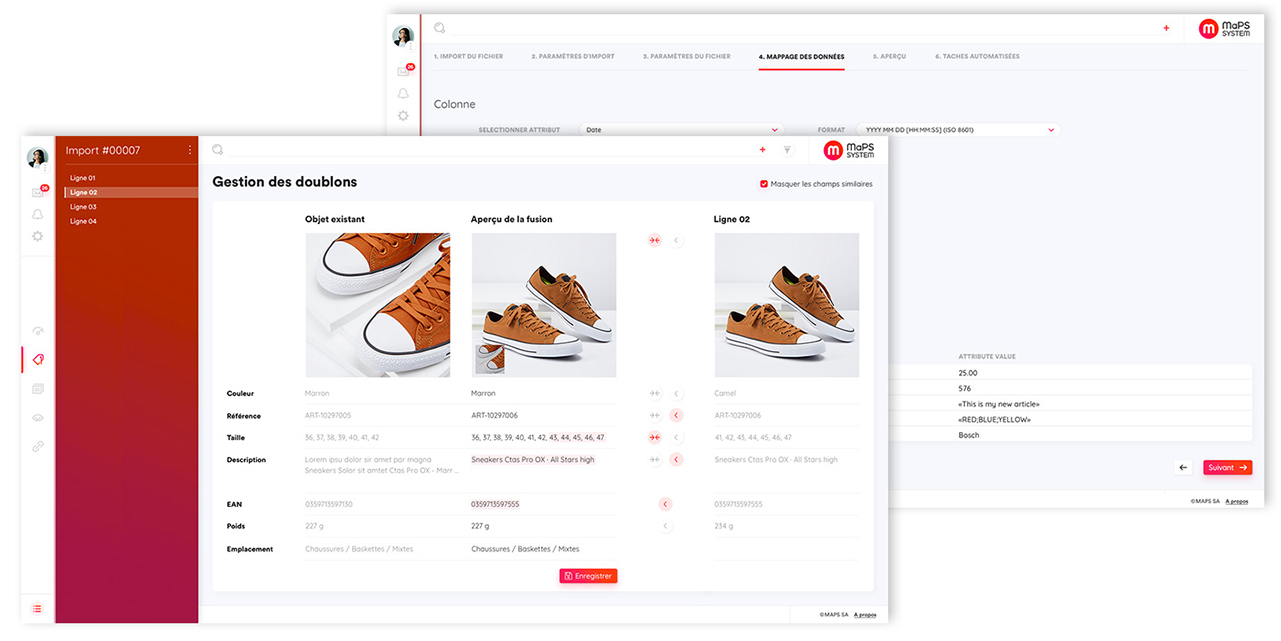Go to the 6. Taches automatisées tab

click(977, 56)
